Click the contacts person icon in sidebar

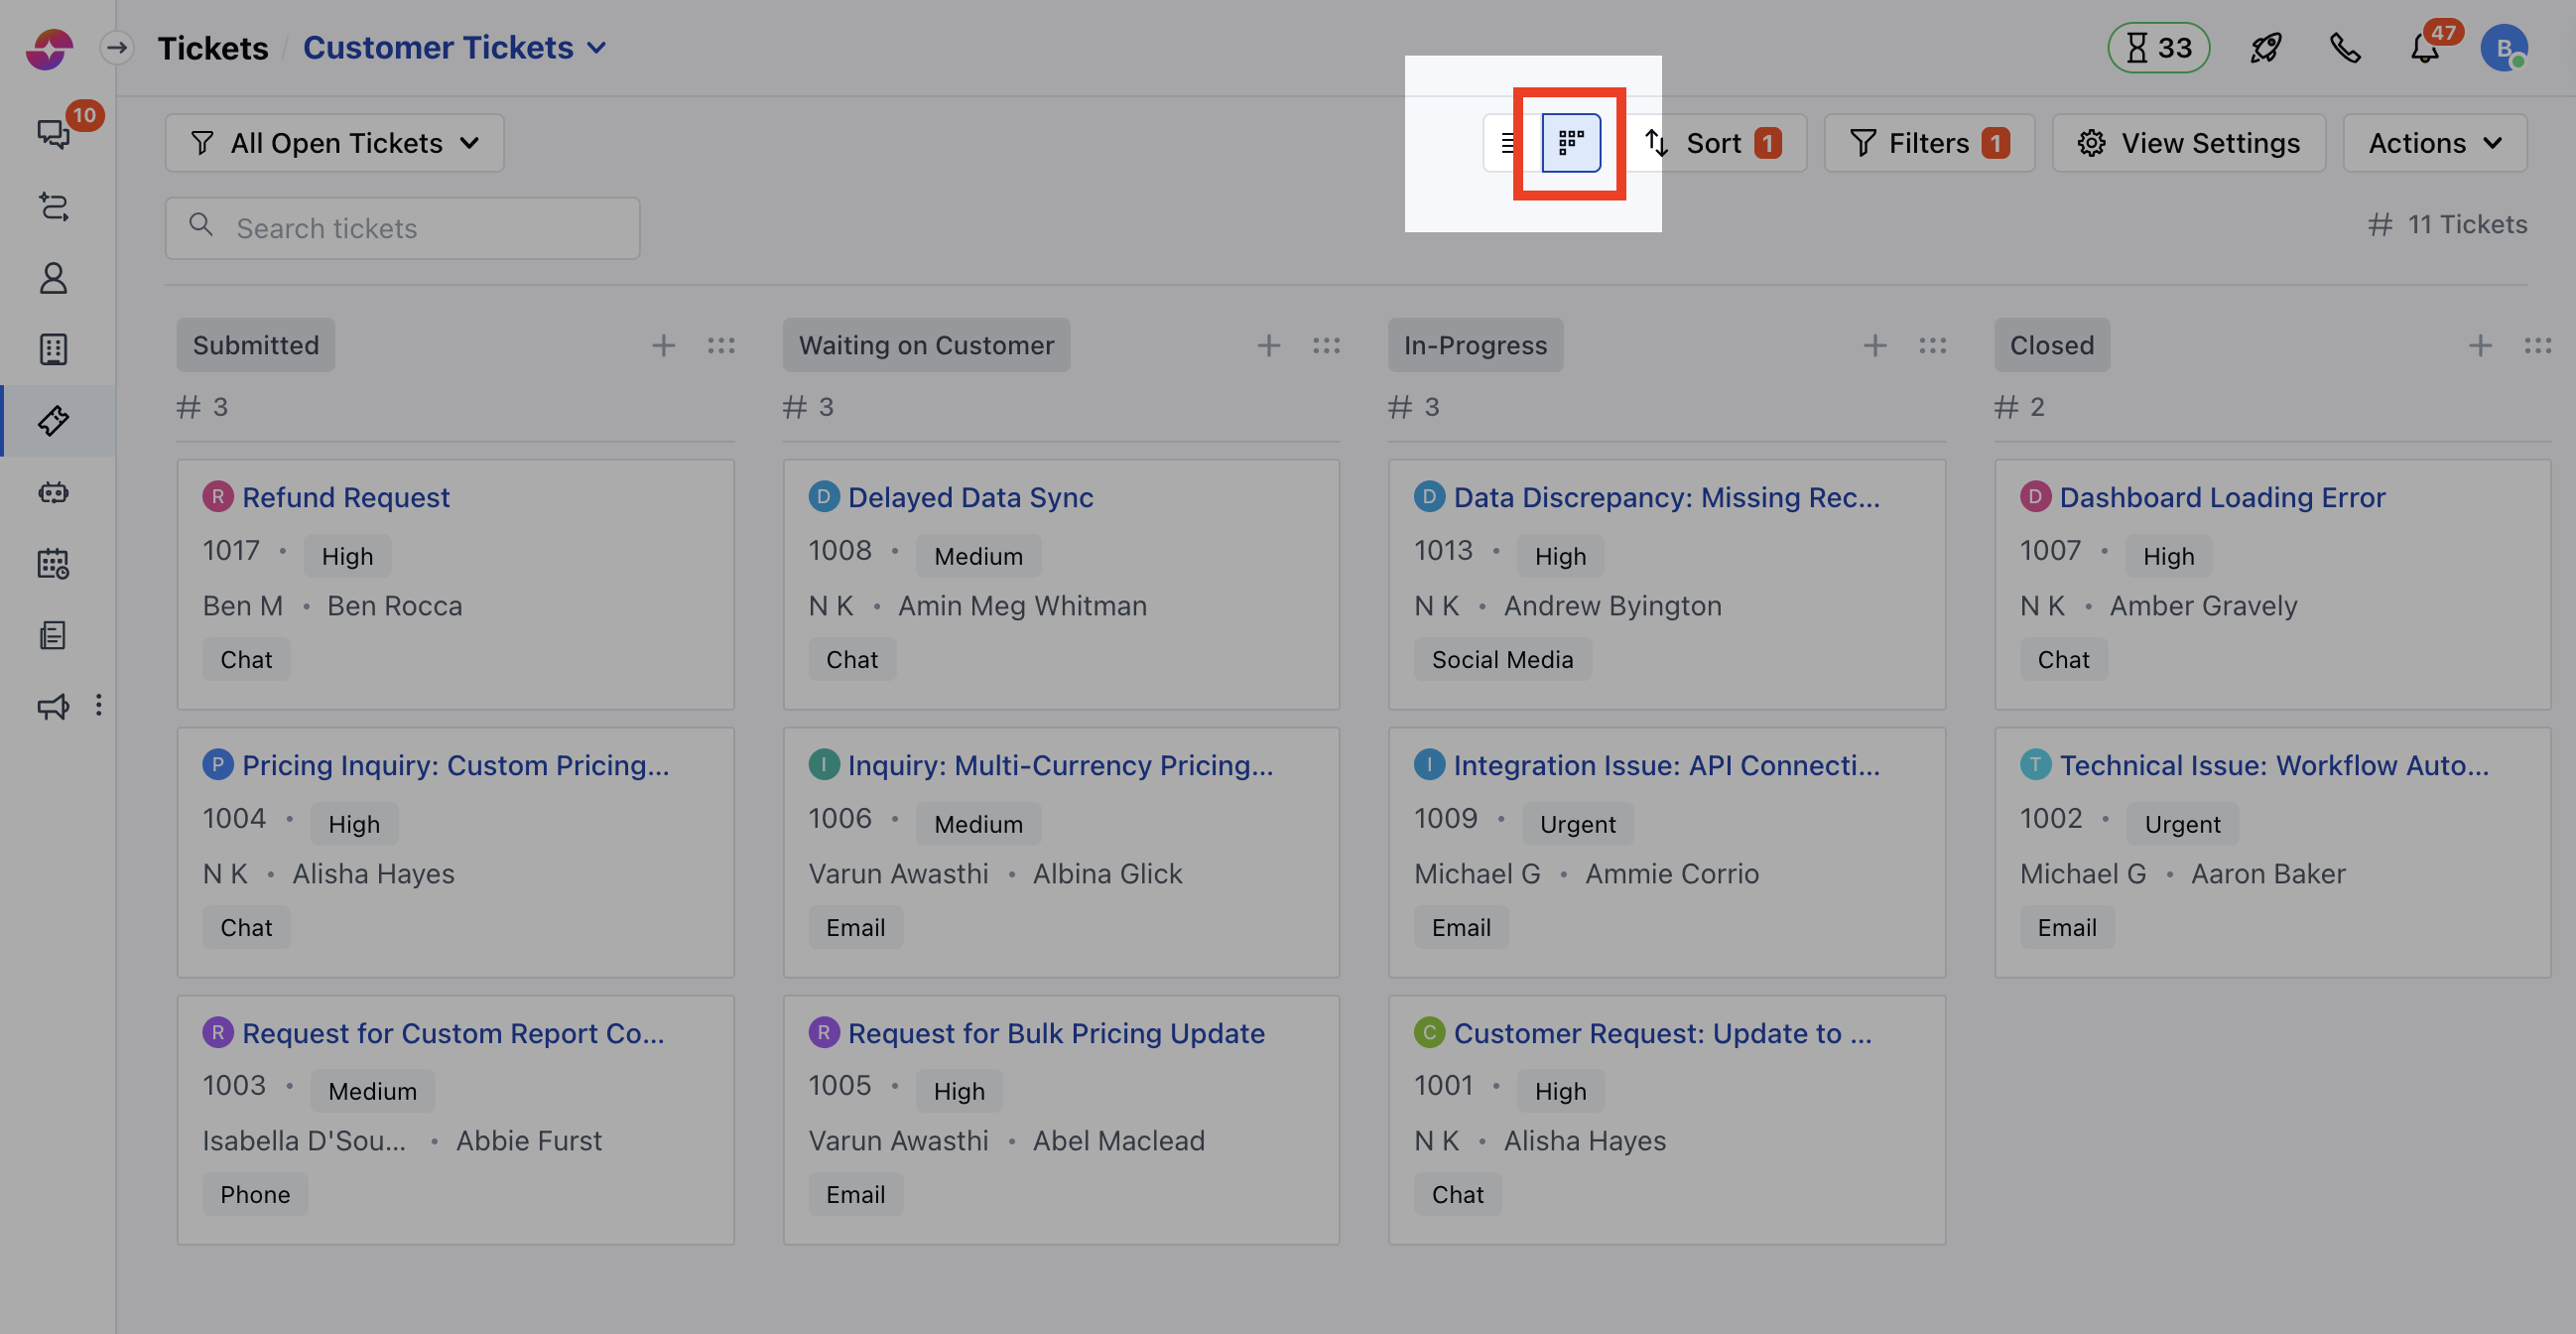(54, 278)
